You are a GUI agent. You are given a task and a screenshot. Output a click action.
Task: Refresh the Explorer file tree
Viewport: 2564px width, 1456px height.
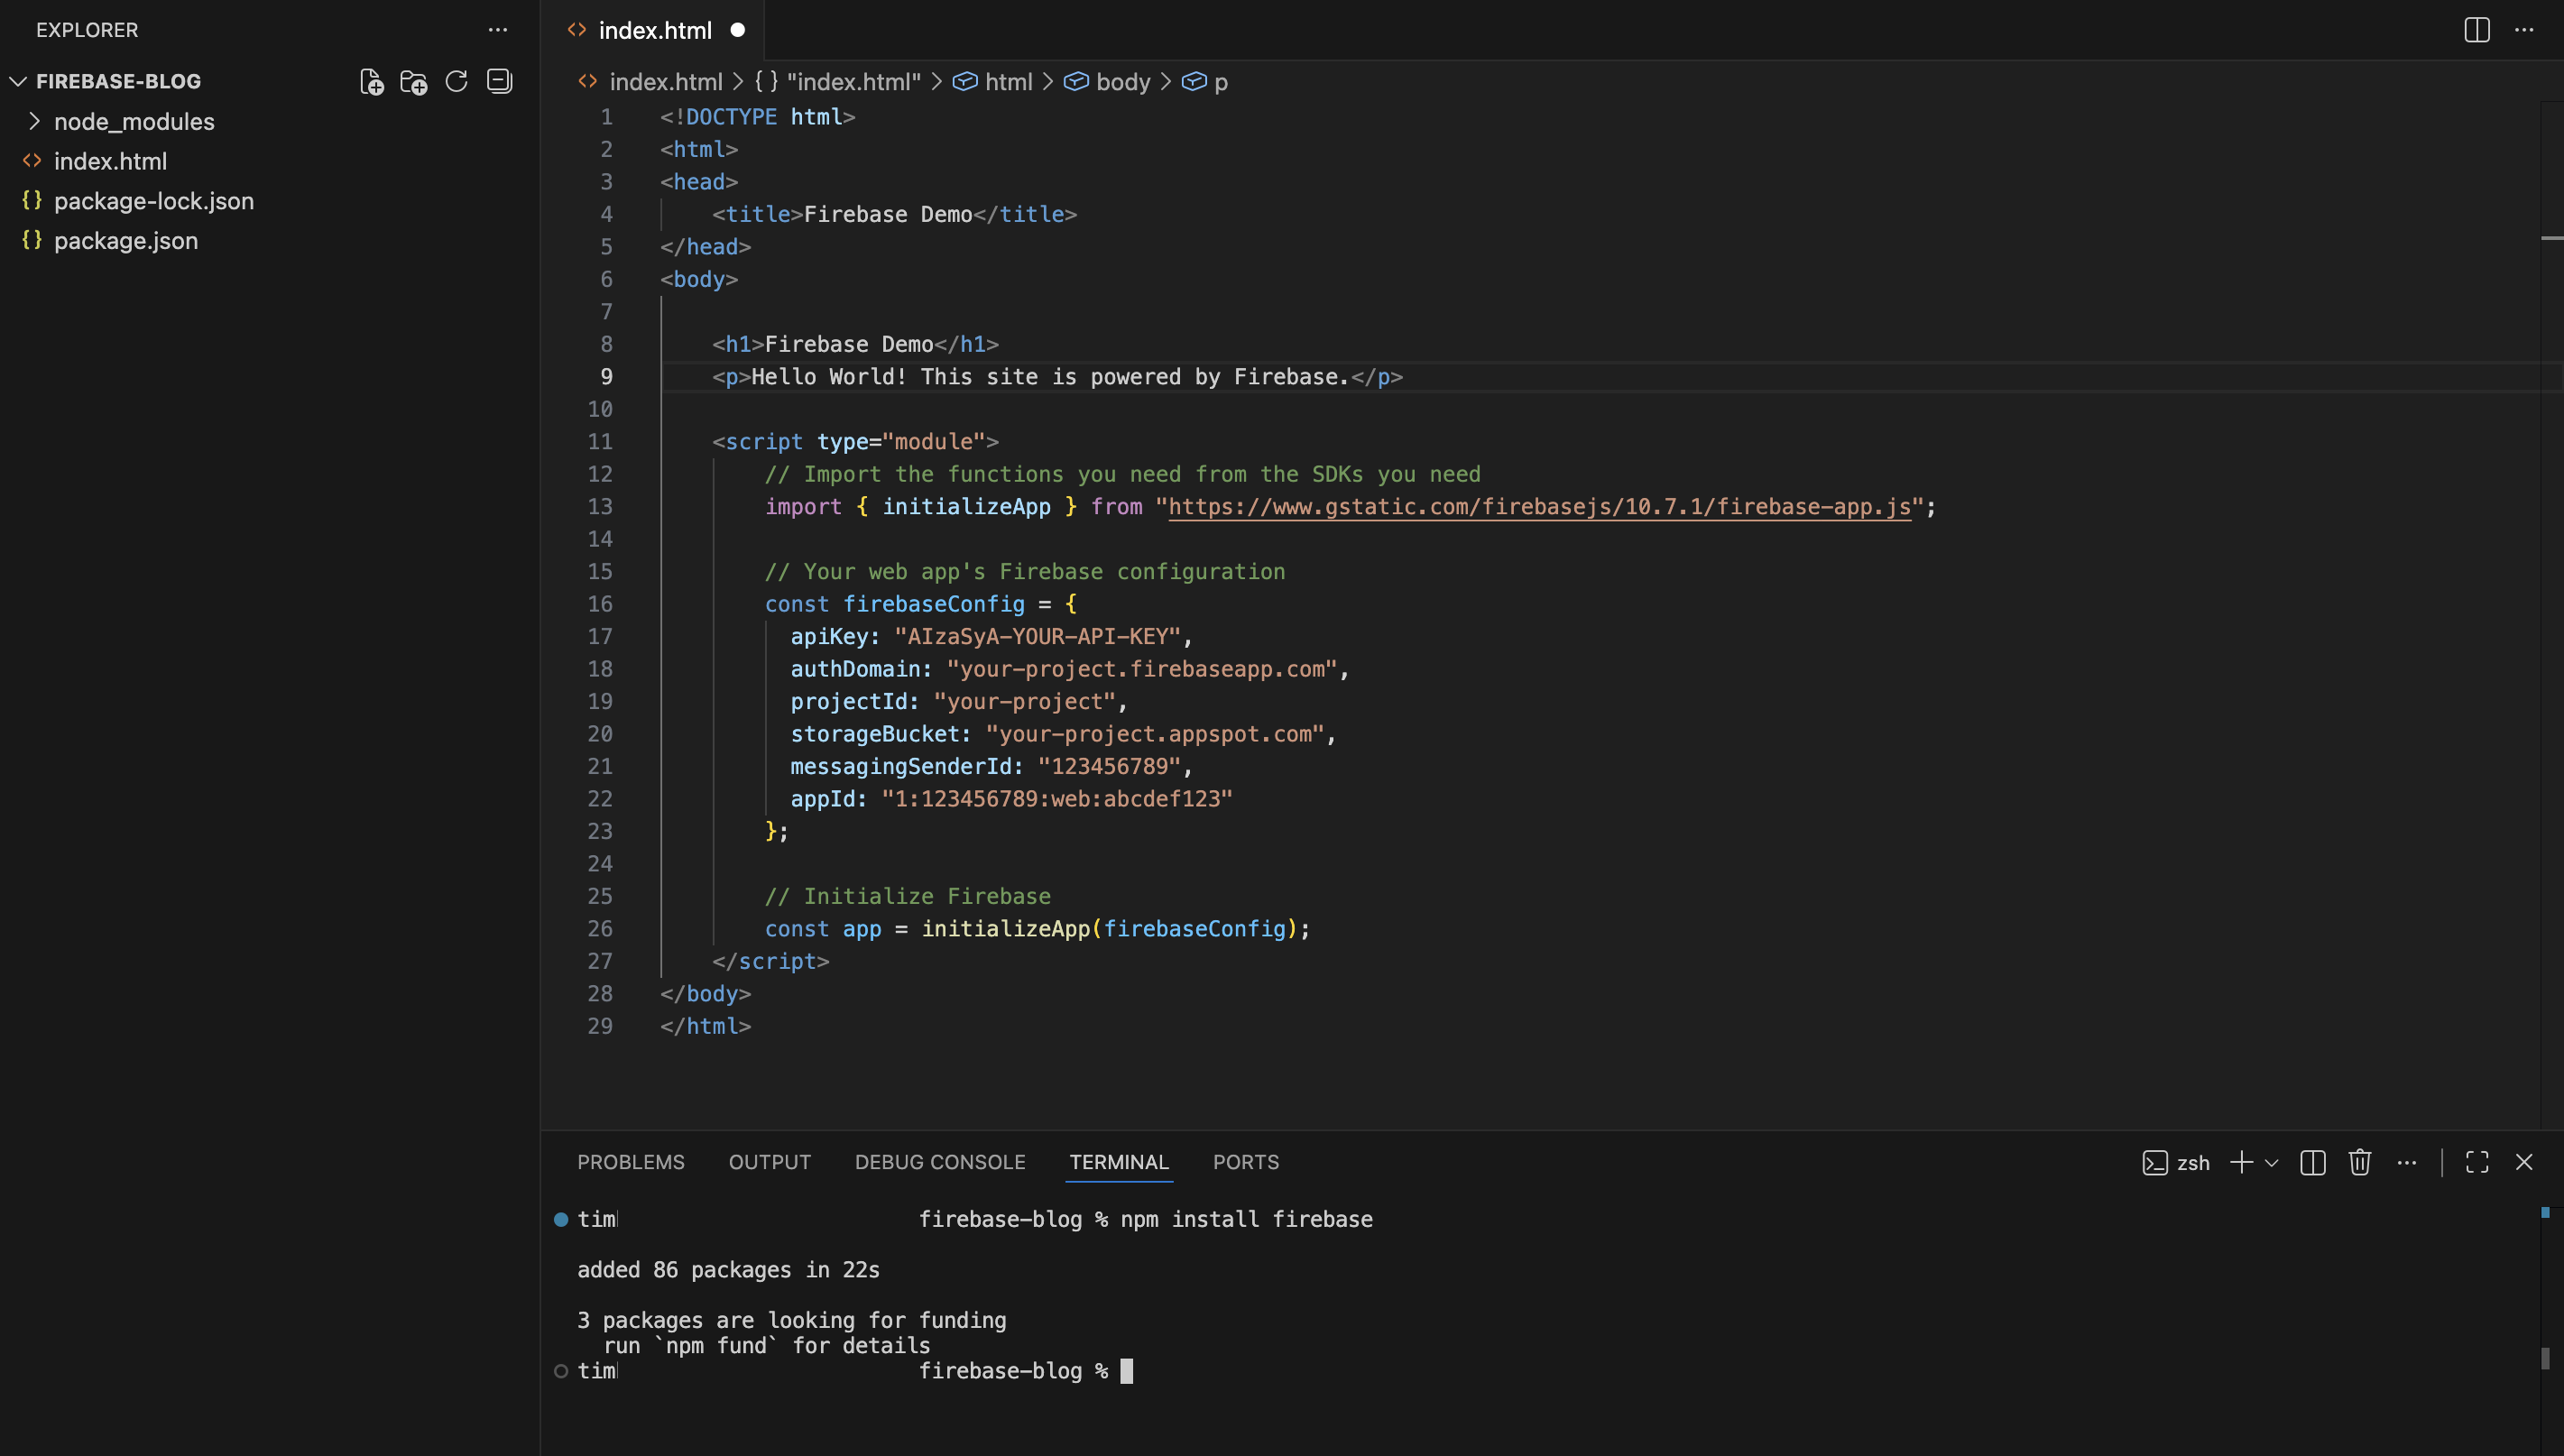[457, 82]
